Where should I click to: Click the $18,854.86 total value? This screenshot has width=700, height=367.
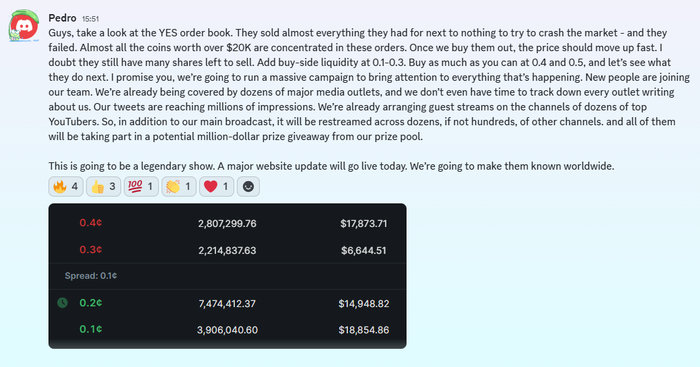(x=363, y=330)
